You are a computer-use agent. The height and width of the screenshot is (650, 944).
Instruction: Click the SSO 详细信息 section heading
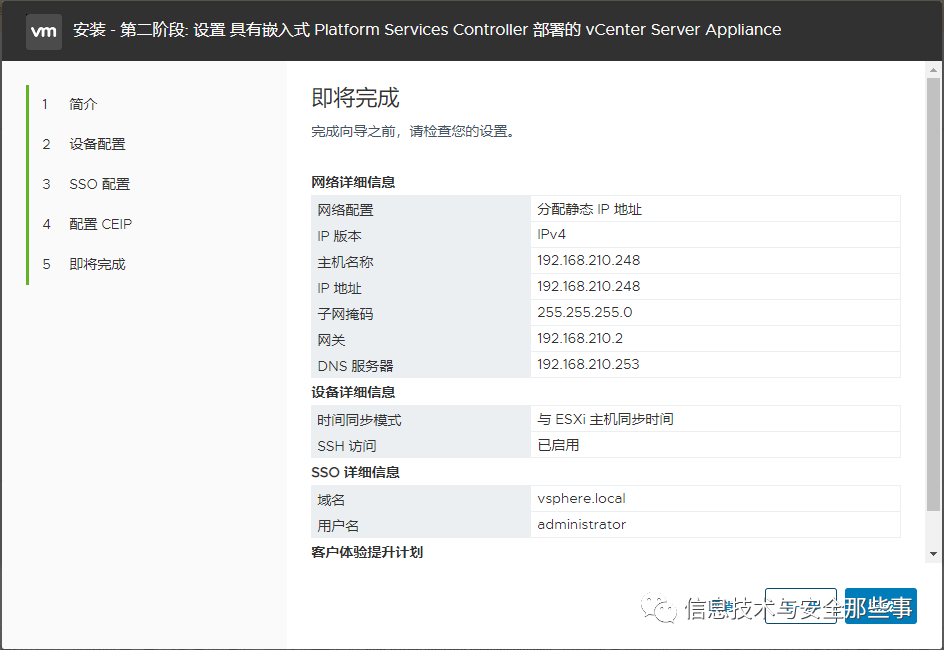tap(355, 472)
